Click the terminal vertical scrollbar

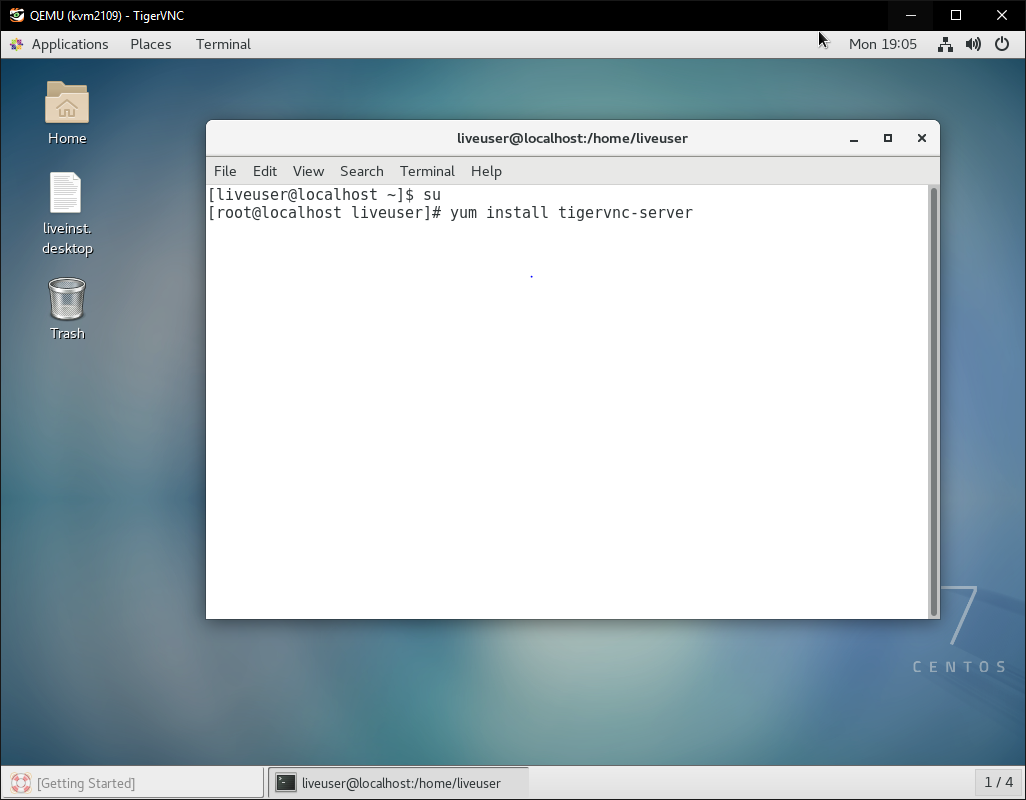coord(934,400)
